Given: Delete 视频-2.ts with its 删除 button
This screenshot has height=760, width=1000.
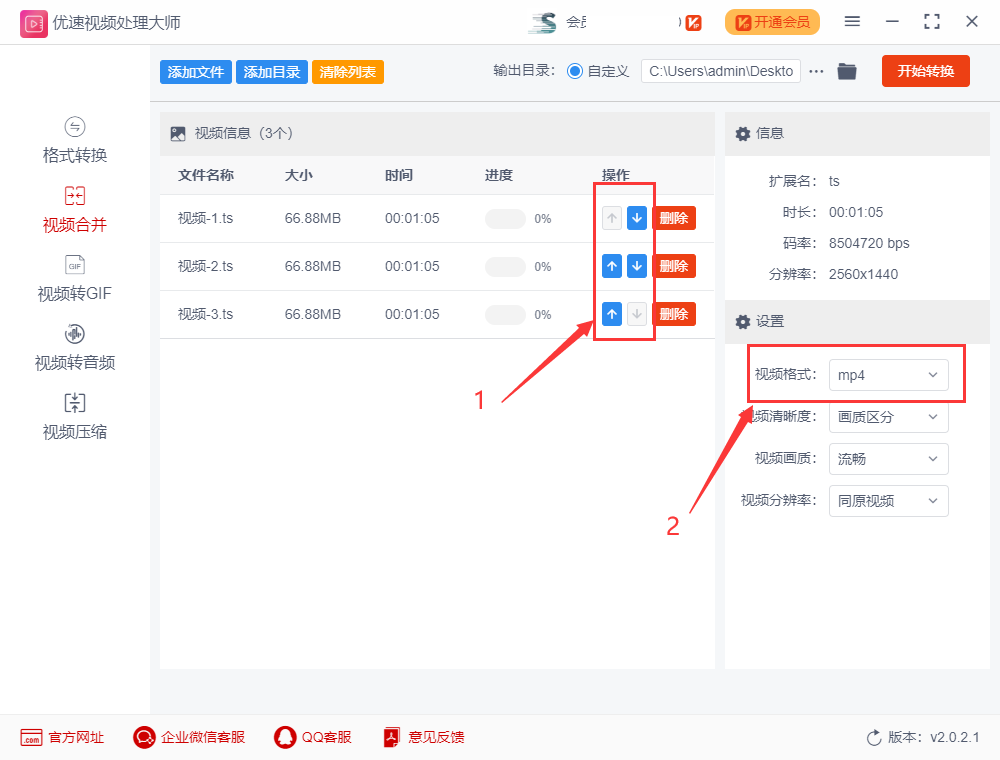Looking at the screenshot, I should tap(674, 265).
